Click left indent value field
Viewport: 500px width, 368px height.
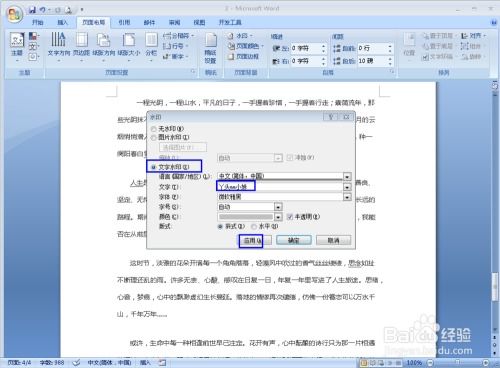[x=306, y=48]
